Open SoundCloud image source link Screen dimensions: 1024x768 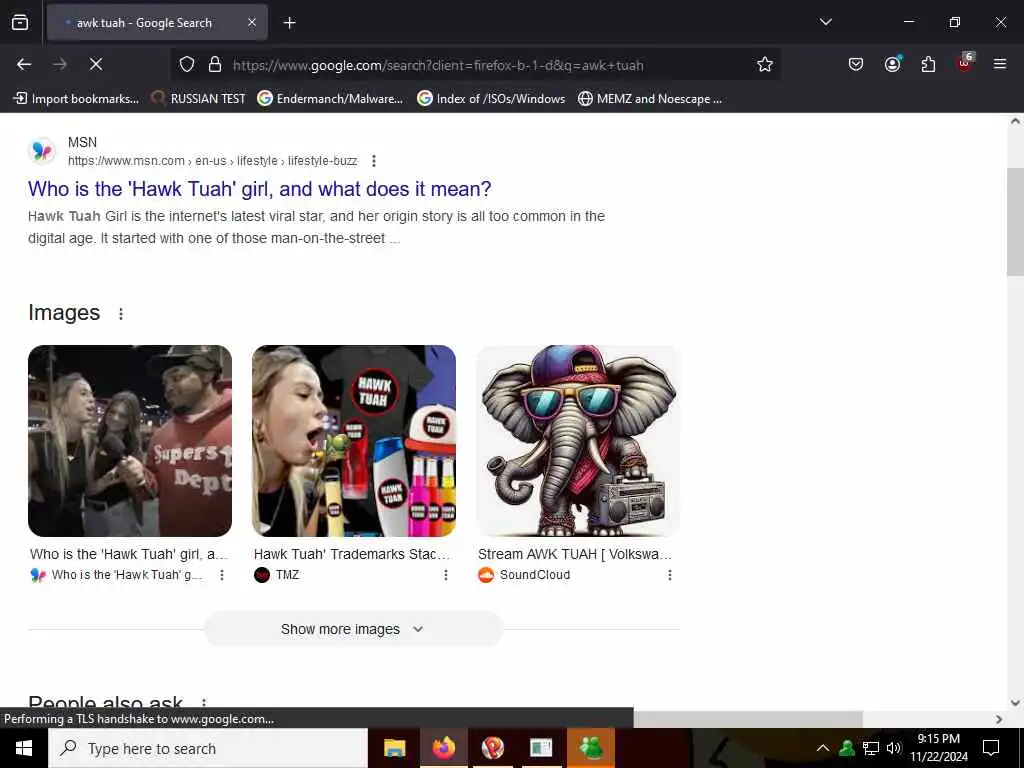[524, 575]
